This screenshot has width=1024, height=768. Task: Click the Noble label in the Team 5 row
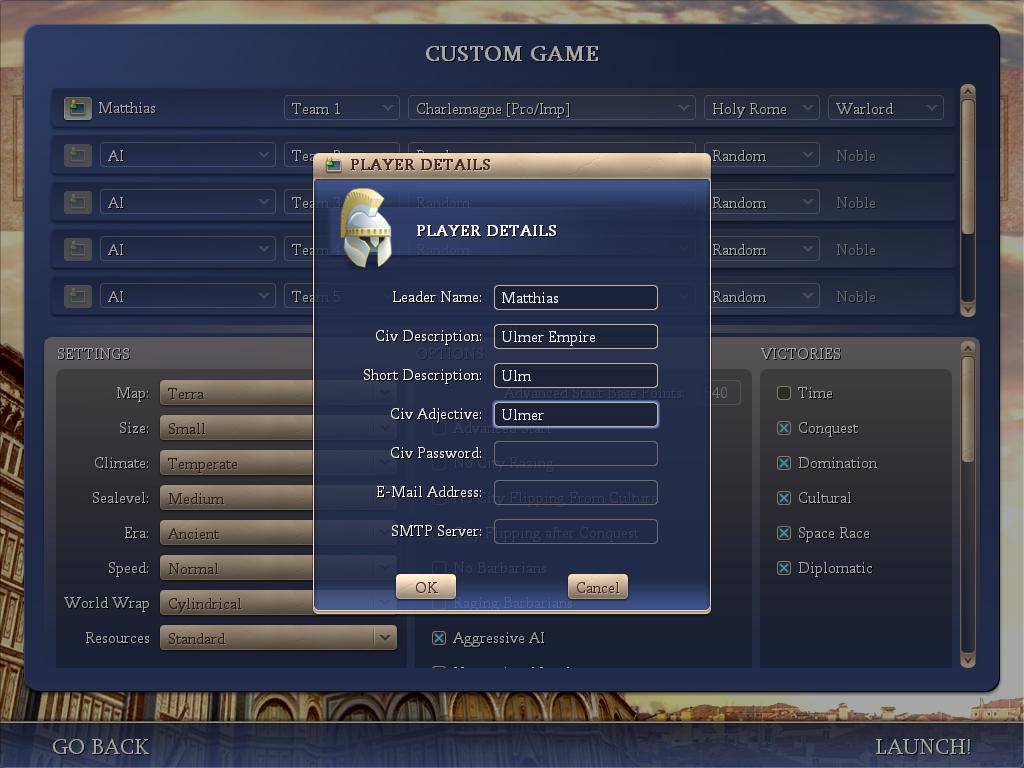tap(856, 296)
